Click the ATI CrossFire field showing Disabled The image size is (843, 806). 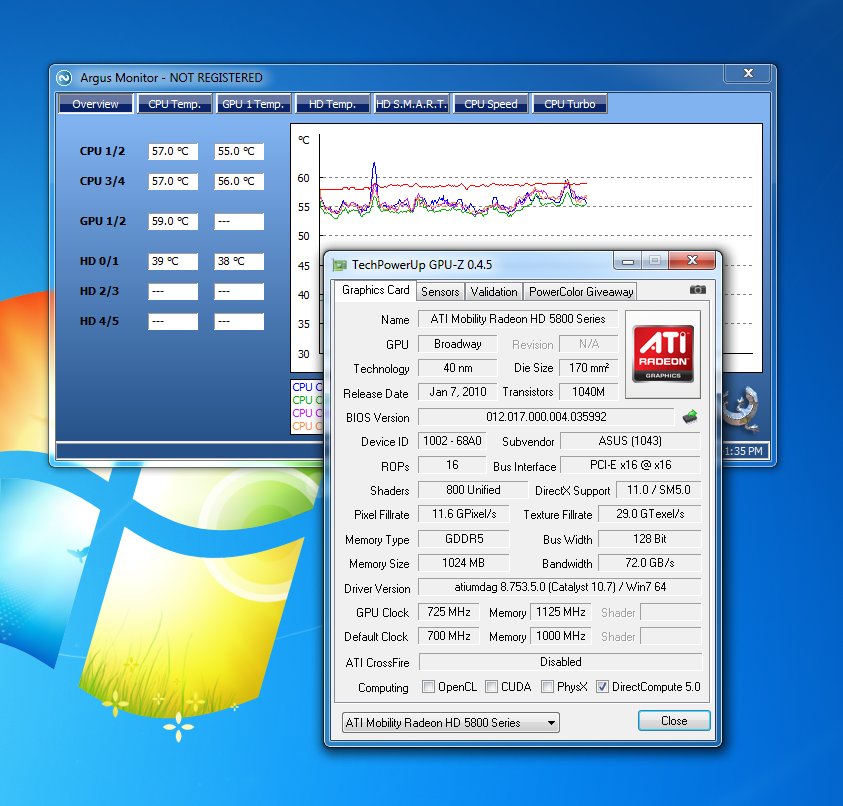click(560, 662)
